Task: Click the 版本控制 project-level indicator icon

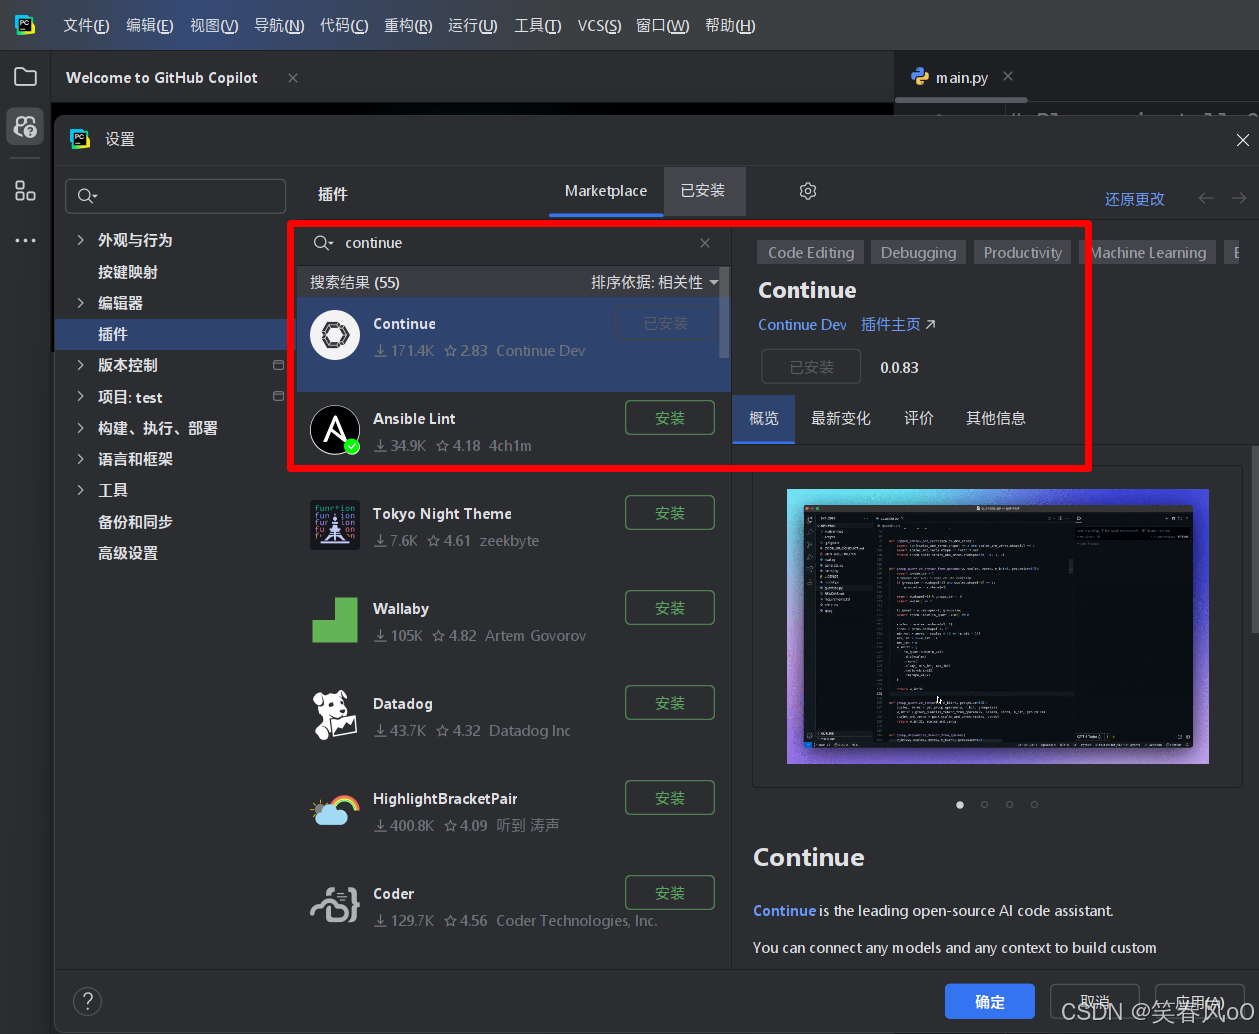Action: coord(278,365)
